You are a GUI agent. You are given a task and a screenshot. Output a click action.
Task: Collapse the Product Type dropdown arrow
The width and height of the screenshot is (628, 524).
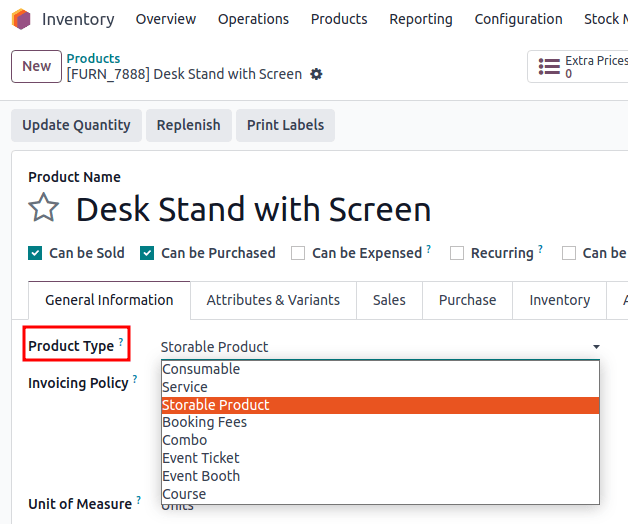click(596, 347)
